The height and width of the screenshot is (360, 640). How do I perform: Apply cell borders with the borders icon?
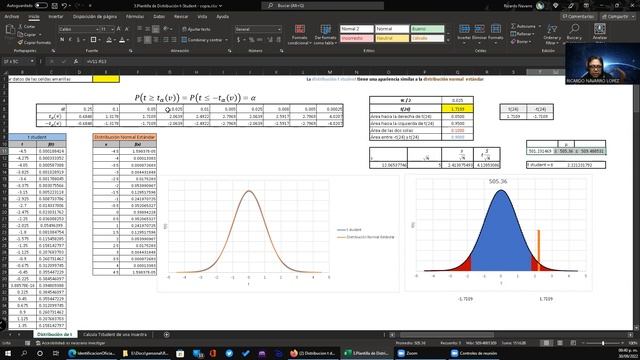coord(93,40)
